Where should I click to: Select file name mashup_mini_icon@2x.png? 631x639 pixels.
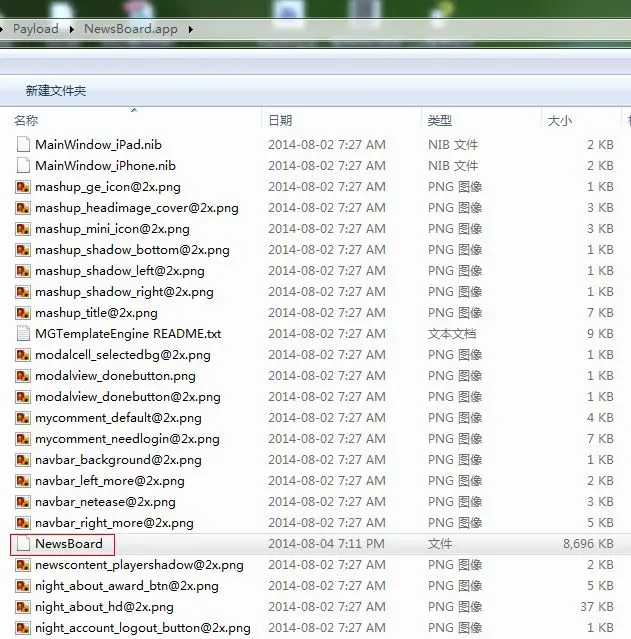pyautogui.click(x=113, y=229)
